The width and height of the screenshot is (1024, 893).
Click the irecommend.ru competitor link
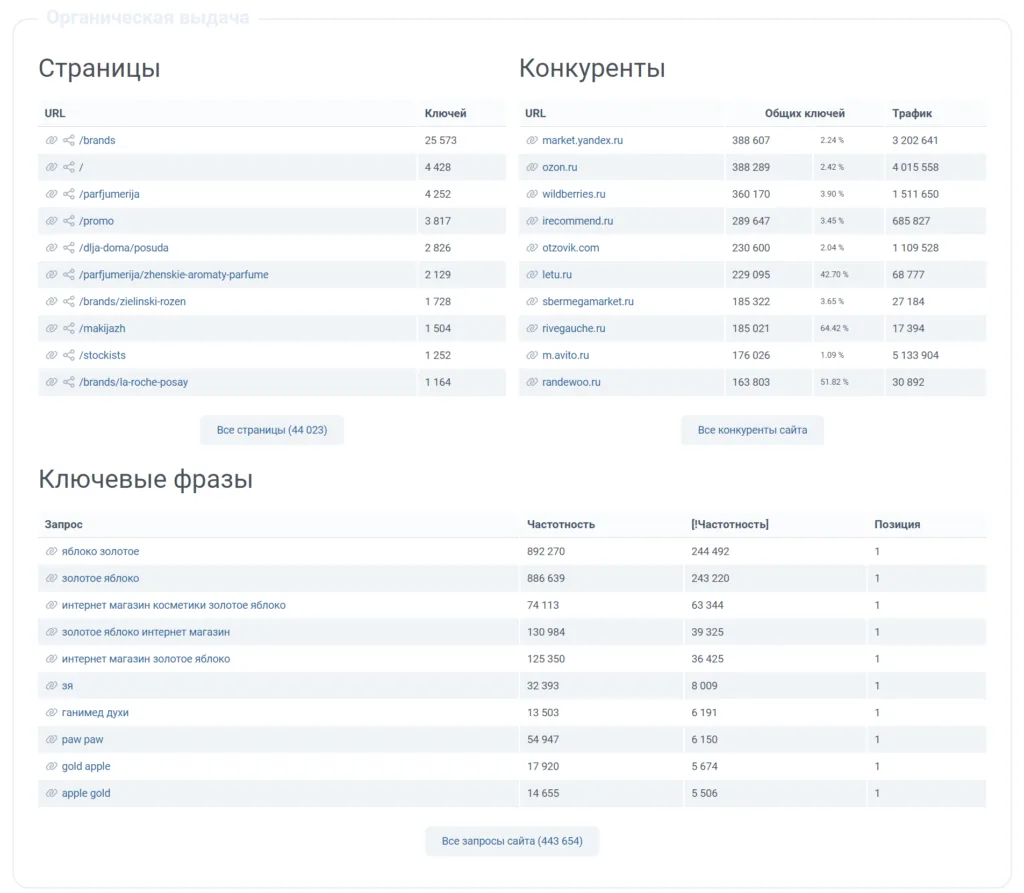[x=577, y=221]
